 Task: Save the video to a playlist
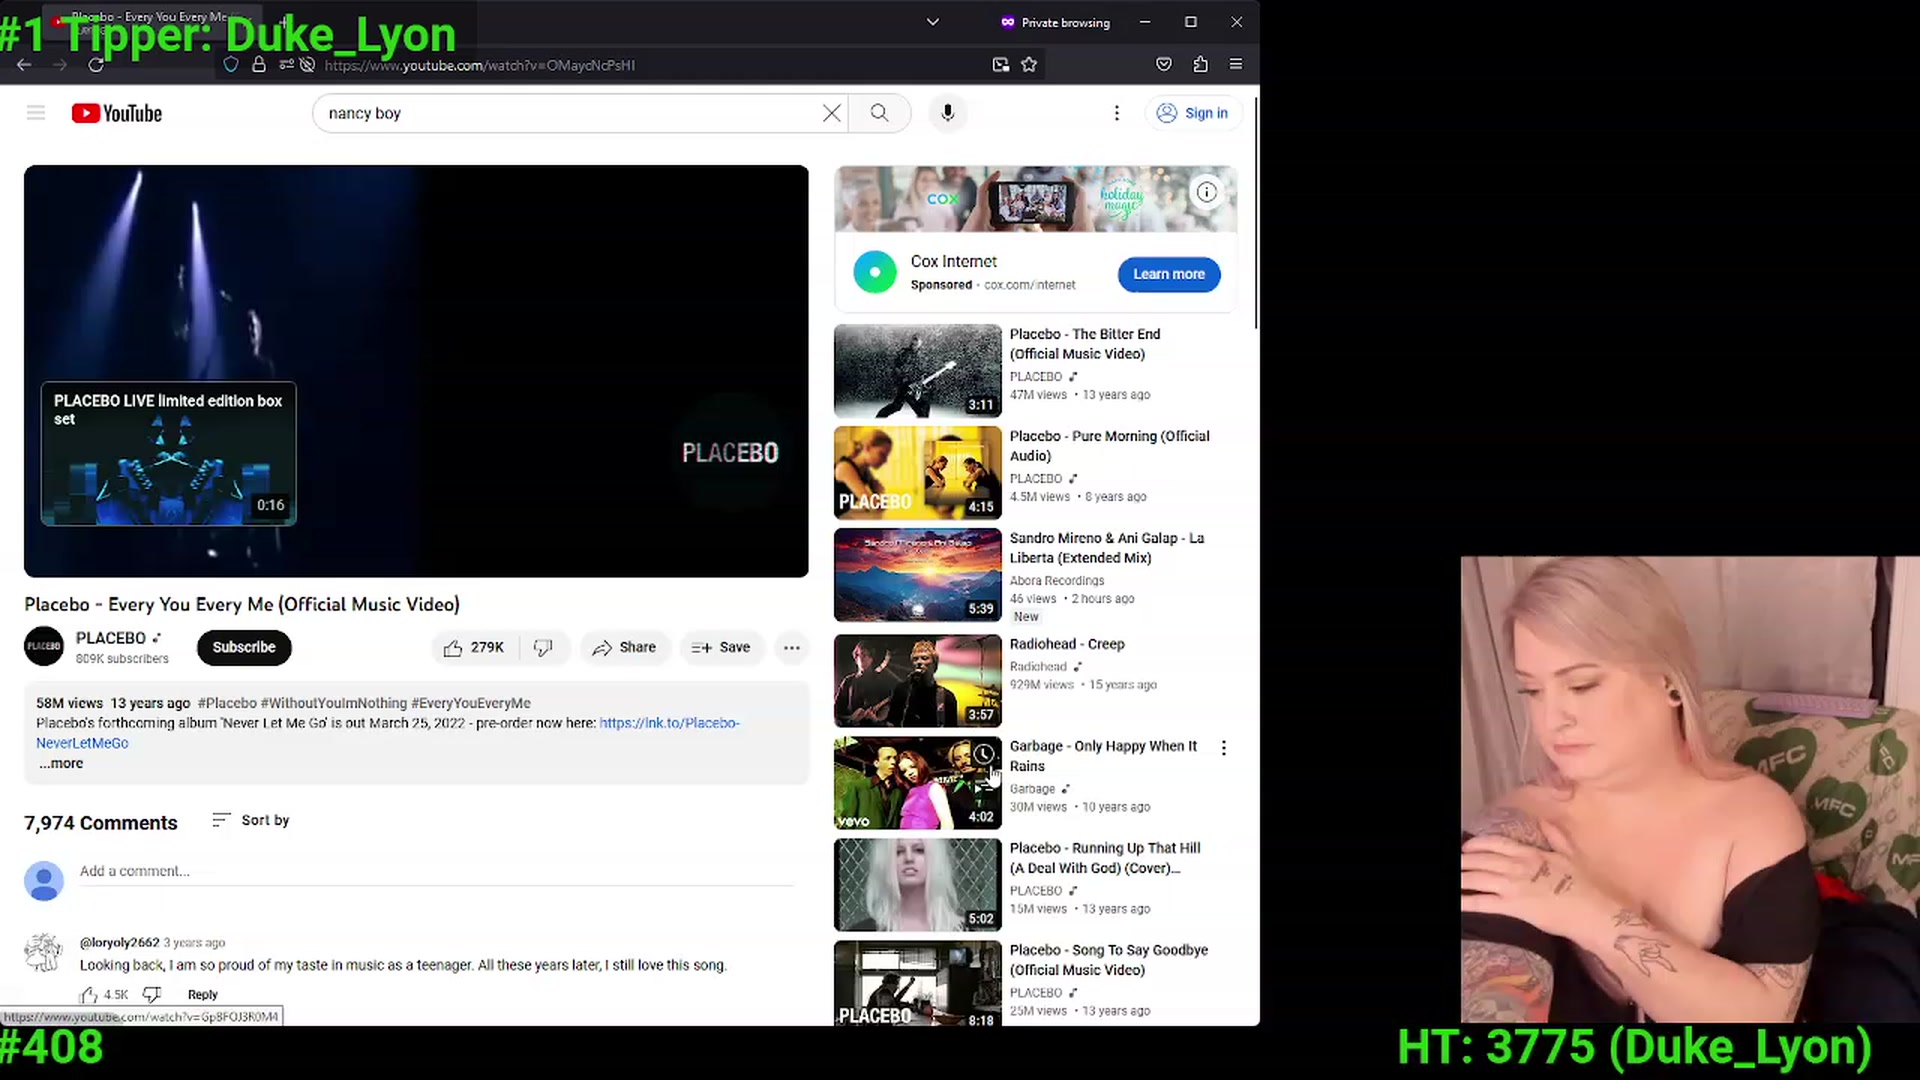(721, 648)
